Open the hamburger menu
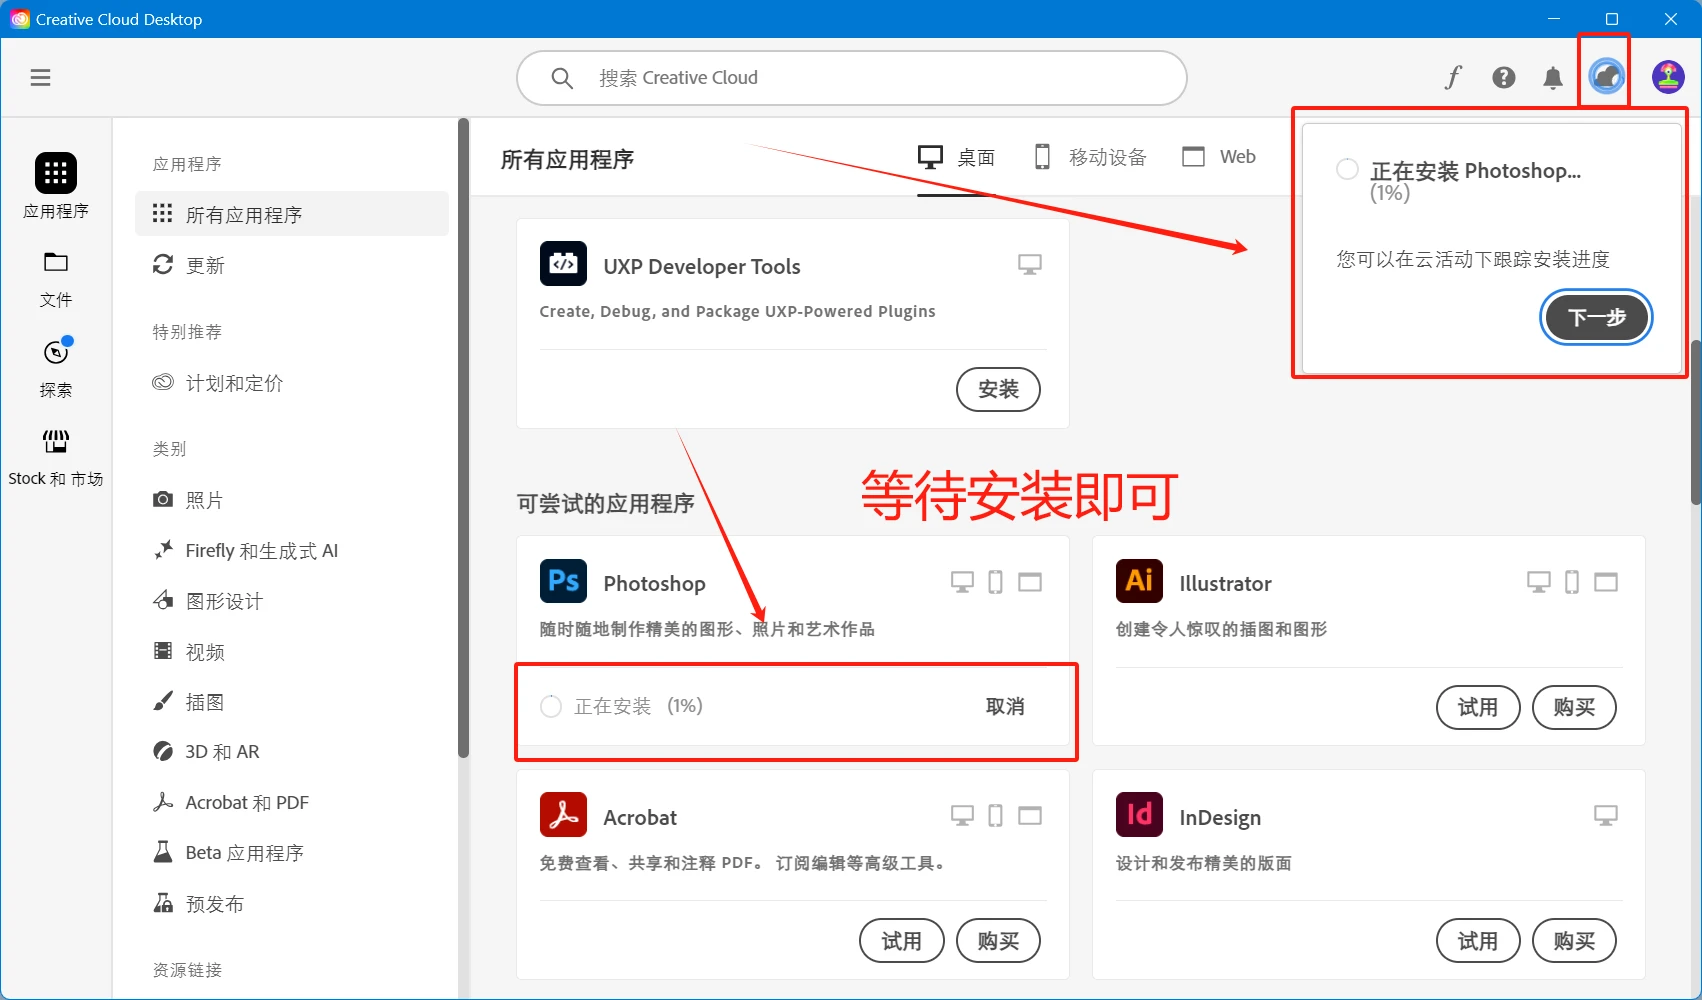The width and height of the screenshot is (1702, 1000). click(x=40, y=78)
